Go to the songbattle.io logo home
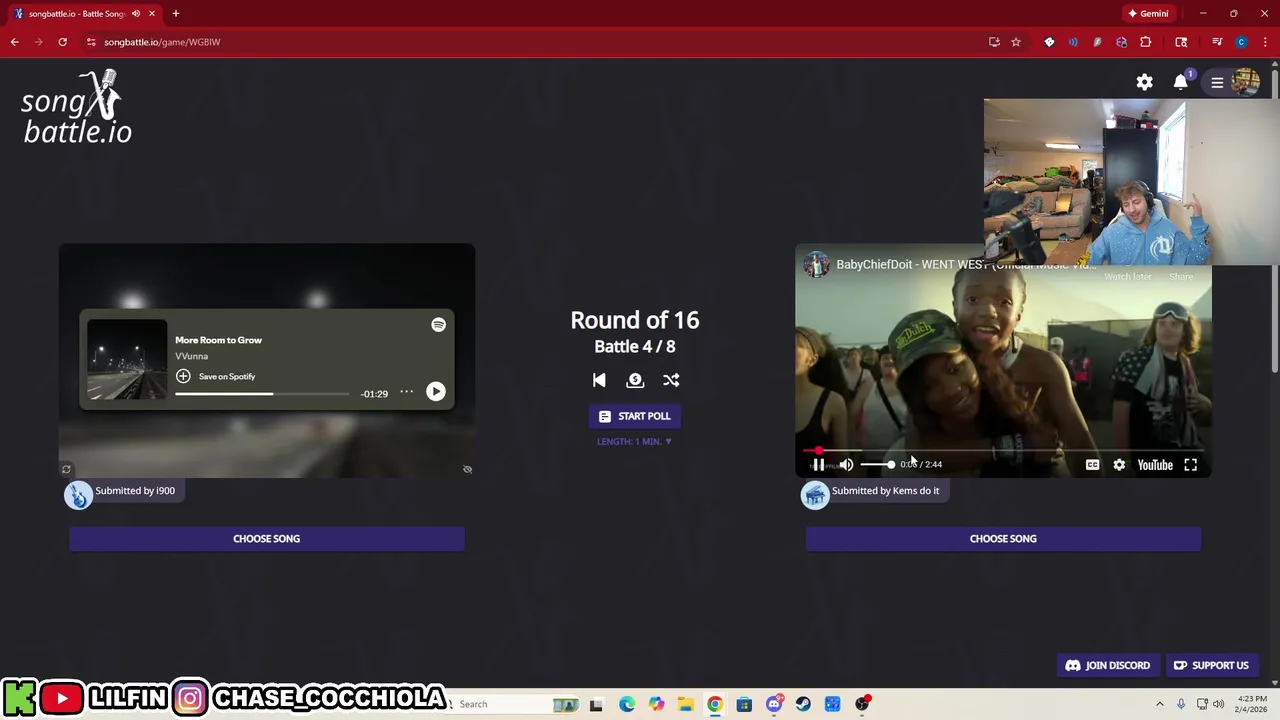This screenshot has height=720, width=1280. click(x=77, y=108)
